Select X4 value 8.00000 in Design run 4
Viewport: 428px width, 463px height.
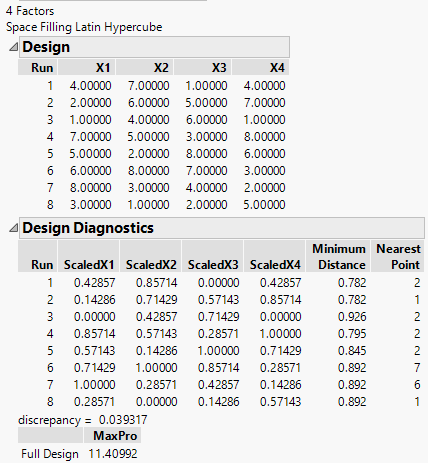[x=264, y=137]
